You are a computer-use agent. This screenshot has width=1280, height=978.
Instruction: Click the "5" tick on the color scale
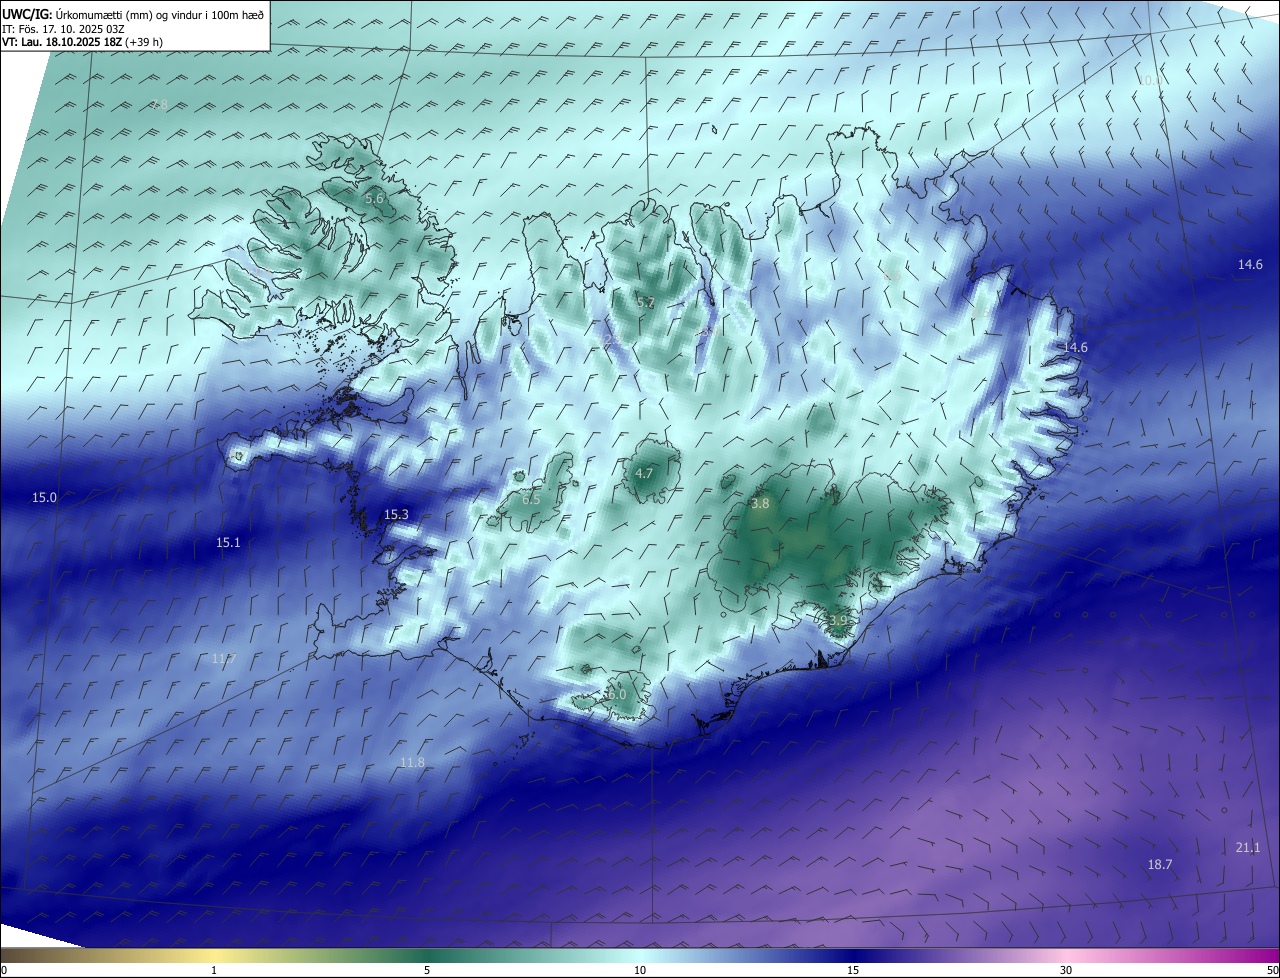[427, 970]
